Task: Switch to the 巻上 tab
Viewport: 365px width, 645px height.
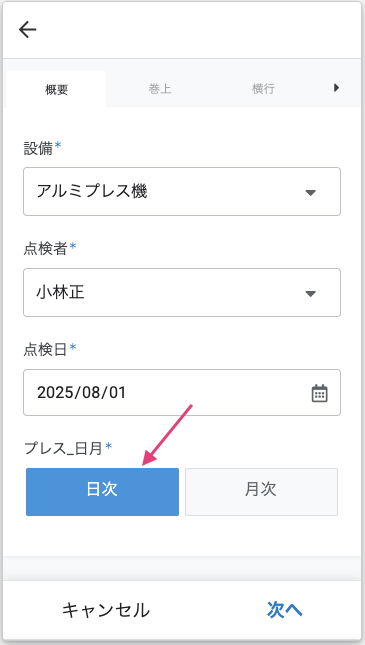Action: point(160,89)
